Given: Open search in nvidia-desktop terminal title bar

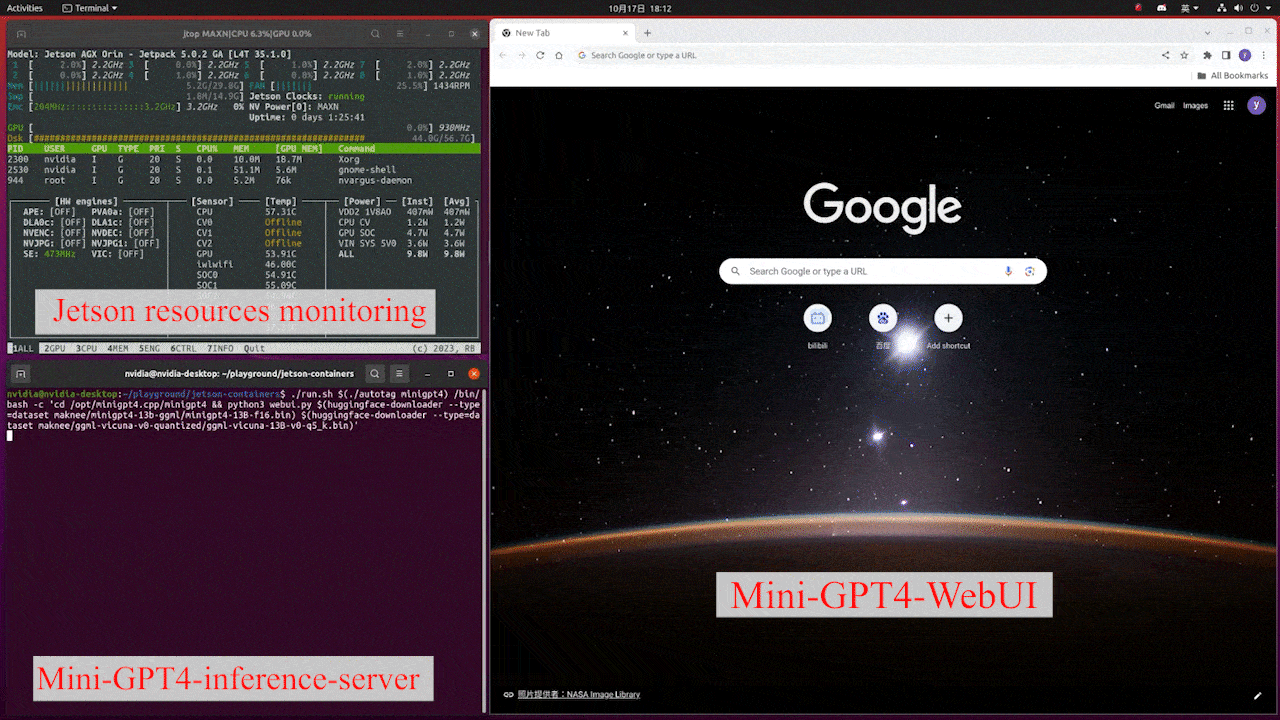Looking at the screenshot, I should pyautogui.click(x=374, y=373).
